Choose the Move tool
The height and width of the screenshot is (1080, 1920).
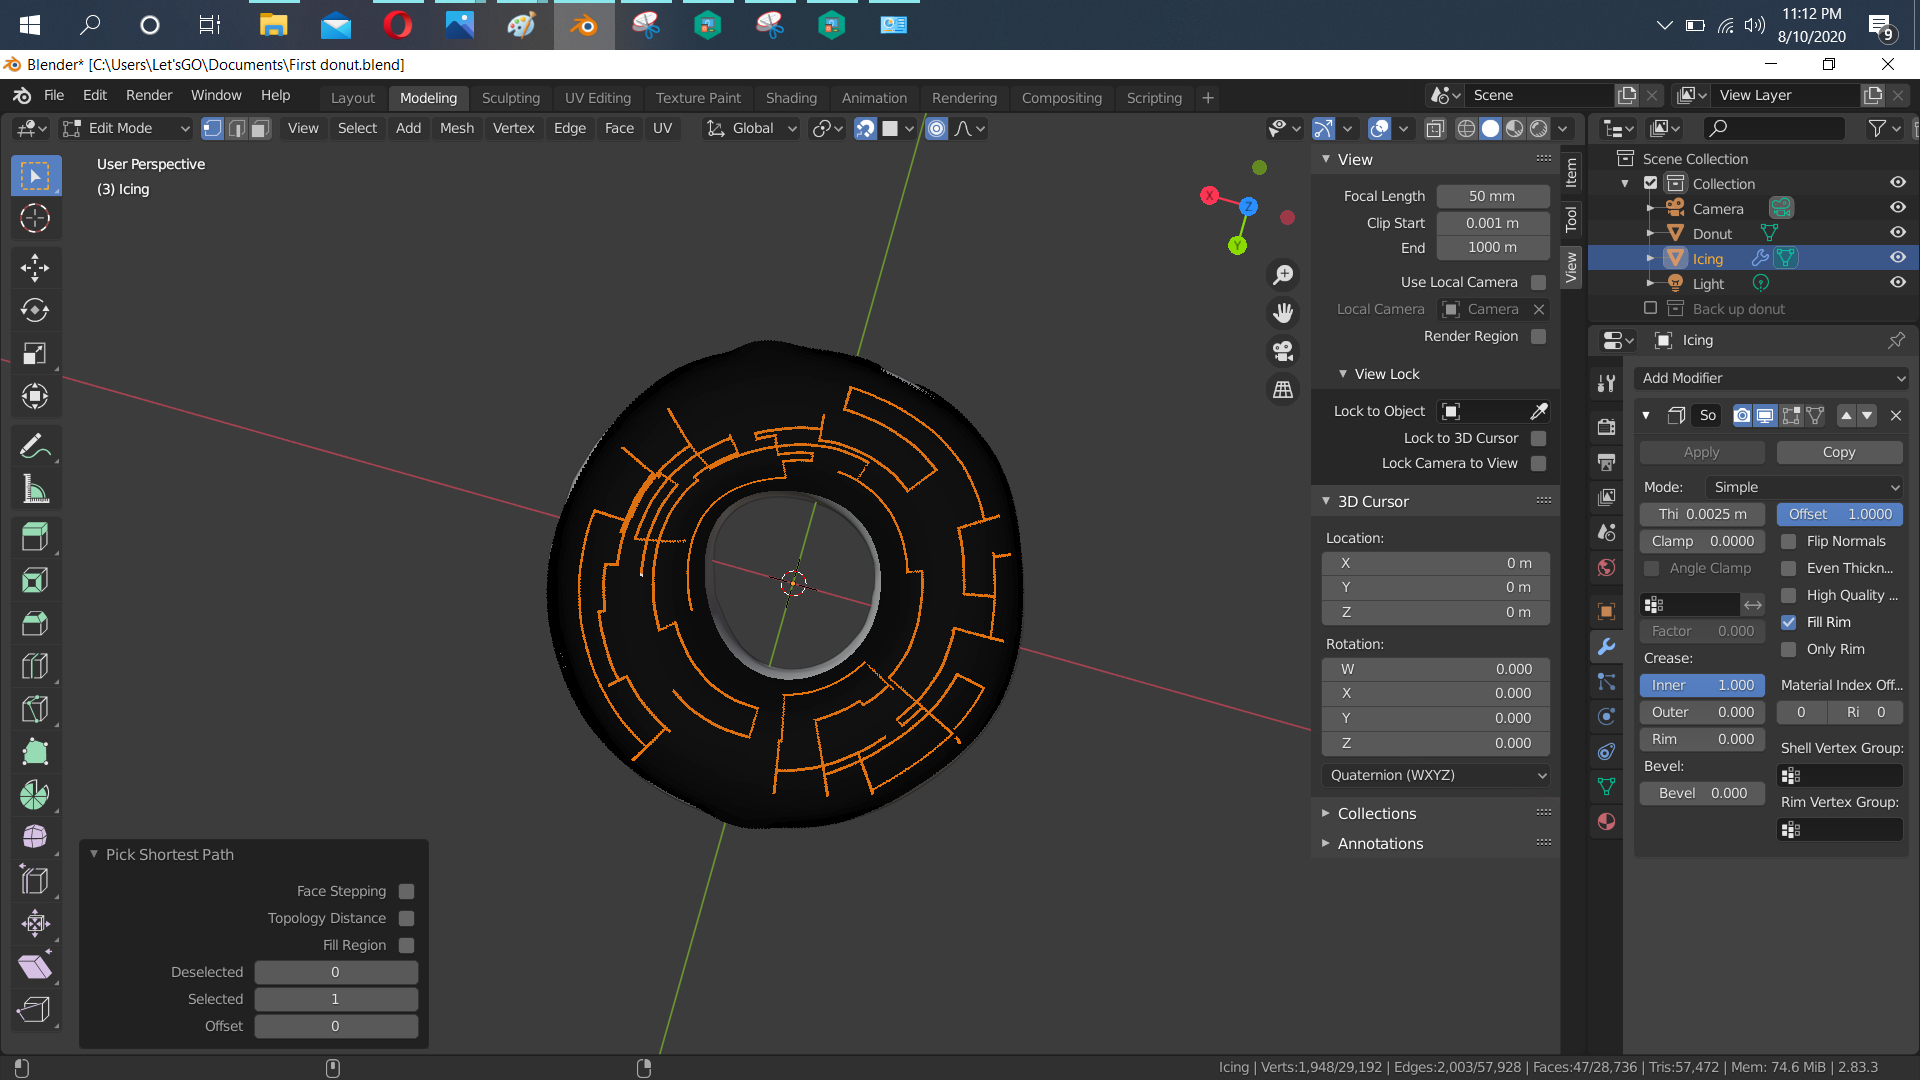pyautogui.click(x=35, y=267)
